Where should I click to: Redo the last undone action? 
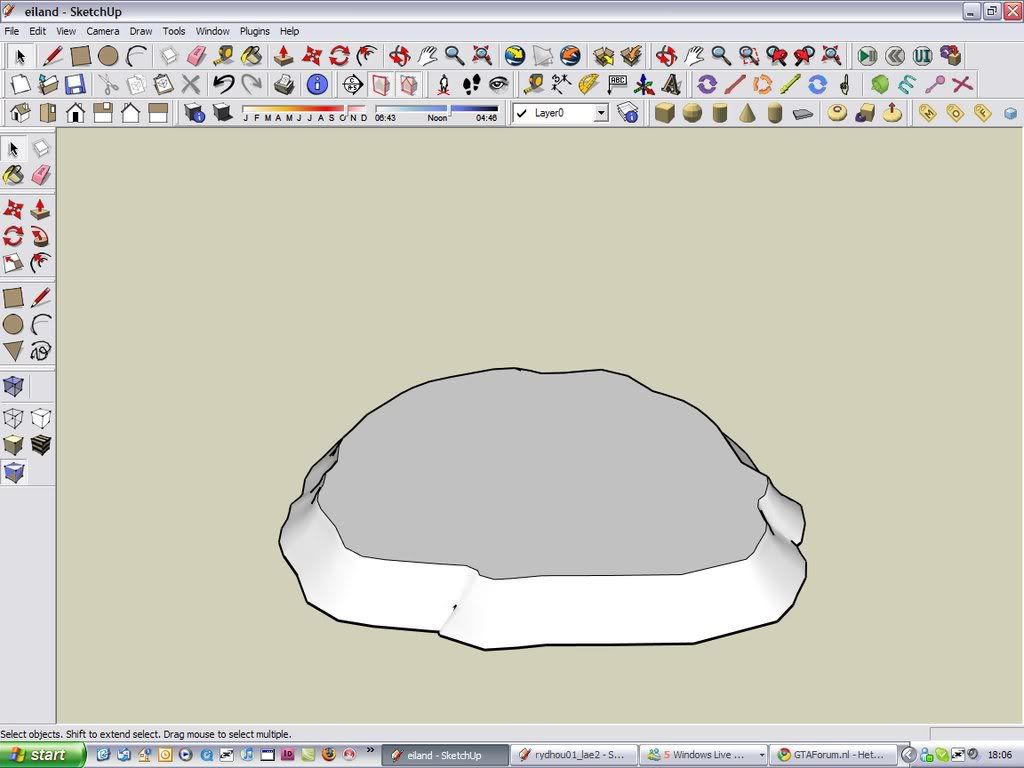pos(251,84)
